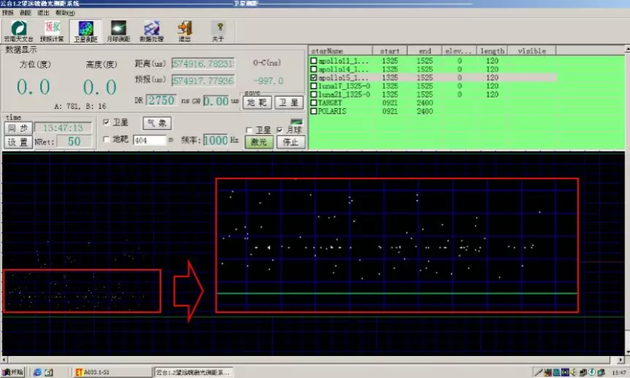
Task: Tick the POLARIS entry checkbox
Action: click(x=314, y=111)
